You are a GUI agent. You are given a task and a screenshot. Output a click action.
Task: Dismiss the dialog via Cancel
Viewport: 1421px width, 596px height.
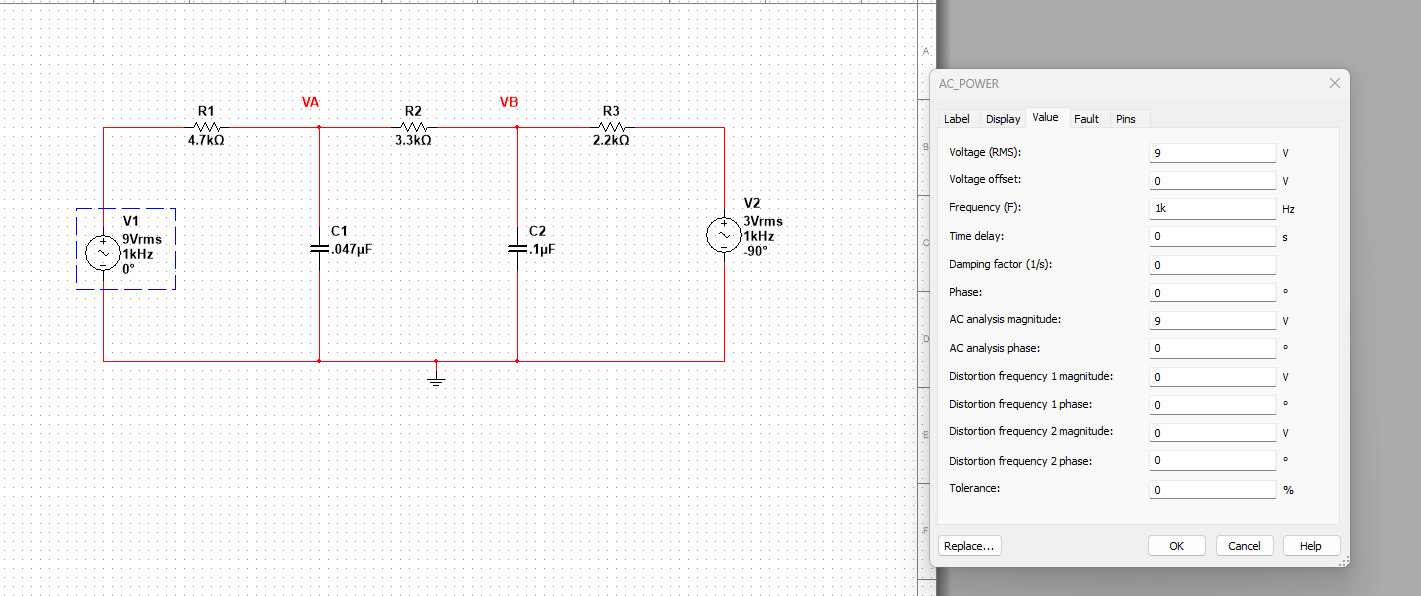click(x=1244, y=545)
